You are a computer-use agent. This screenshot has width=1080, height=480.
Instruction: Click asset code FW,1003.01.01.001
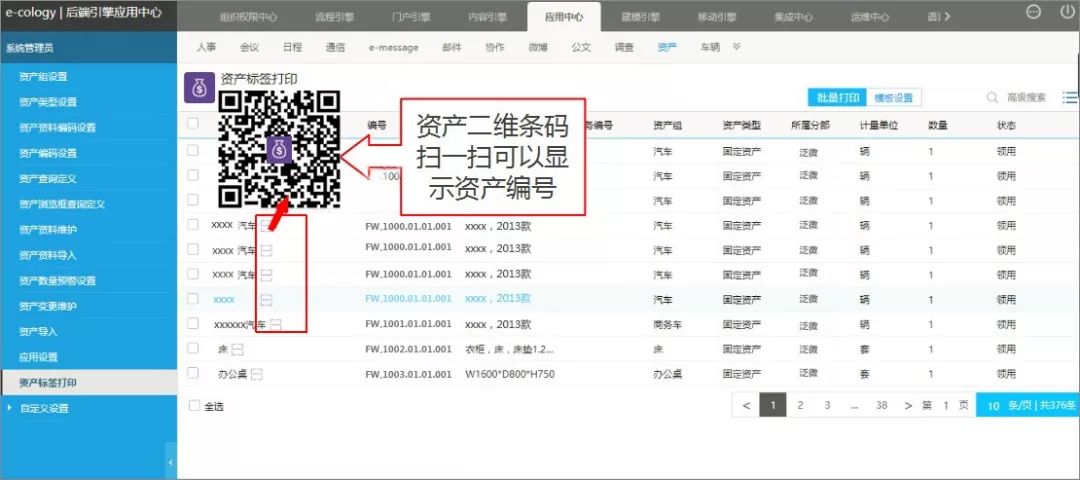[x=408, y=374]
